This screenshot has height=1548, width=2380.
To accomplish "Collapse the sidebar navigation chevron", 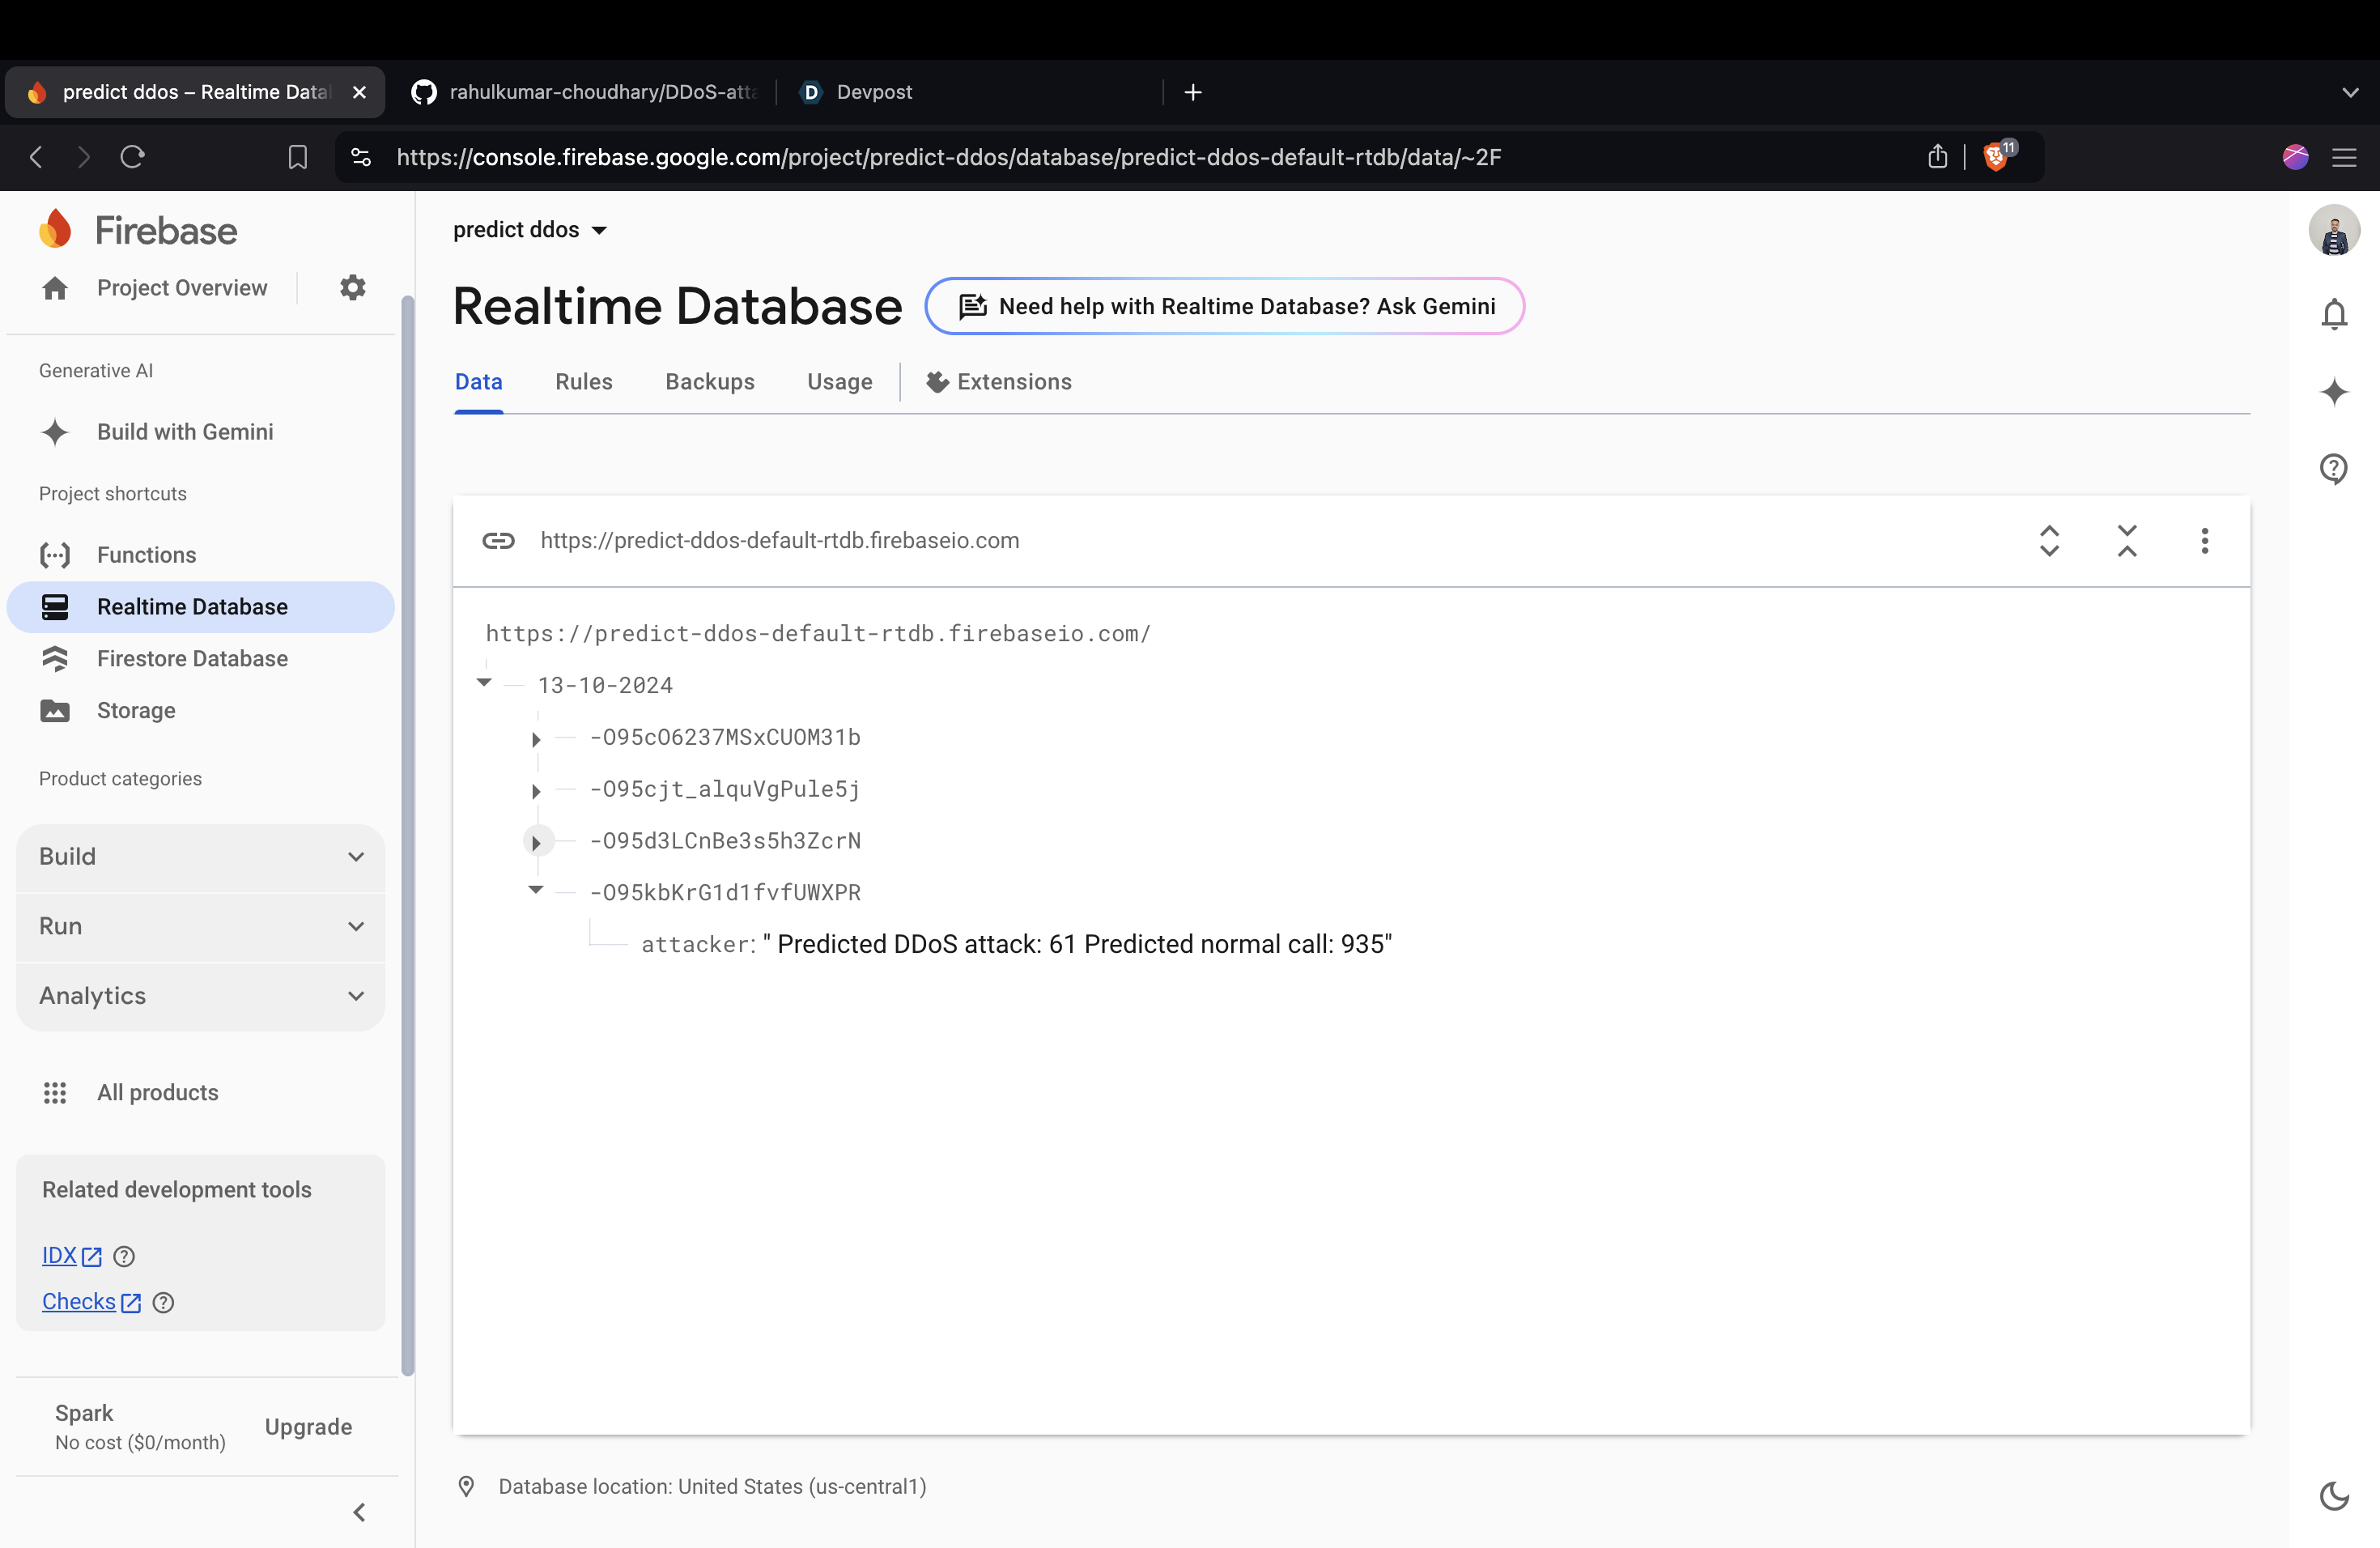I will click(359, 1512).
